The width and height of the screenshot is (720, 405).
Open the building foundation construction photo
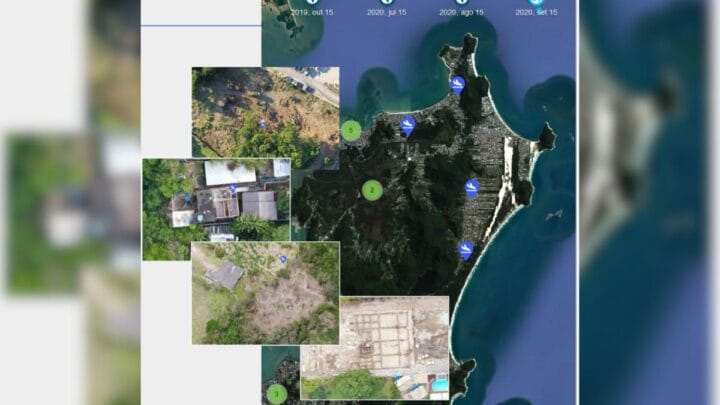click(x=375, y=345)
